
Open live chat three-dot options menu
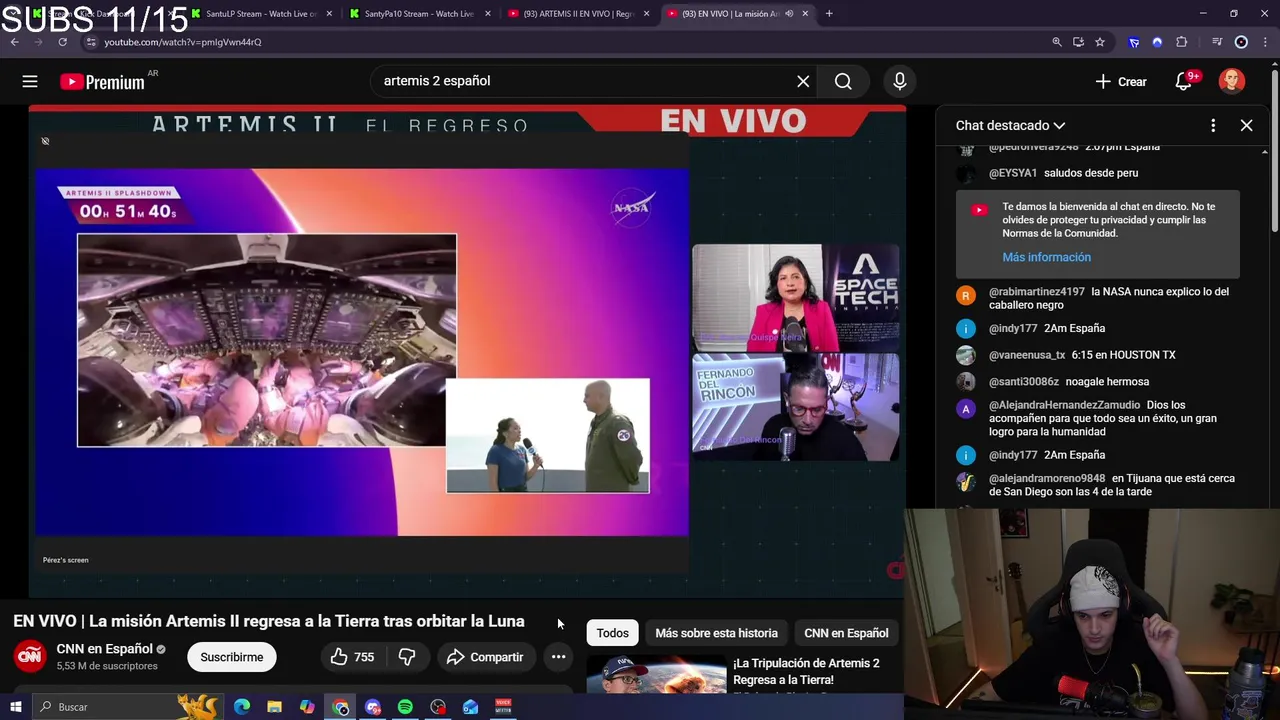(x=1213, y=126)
